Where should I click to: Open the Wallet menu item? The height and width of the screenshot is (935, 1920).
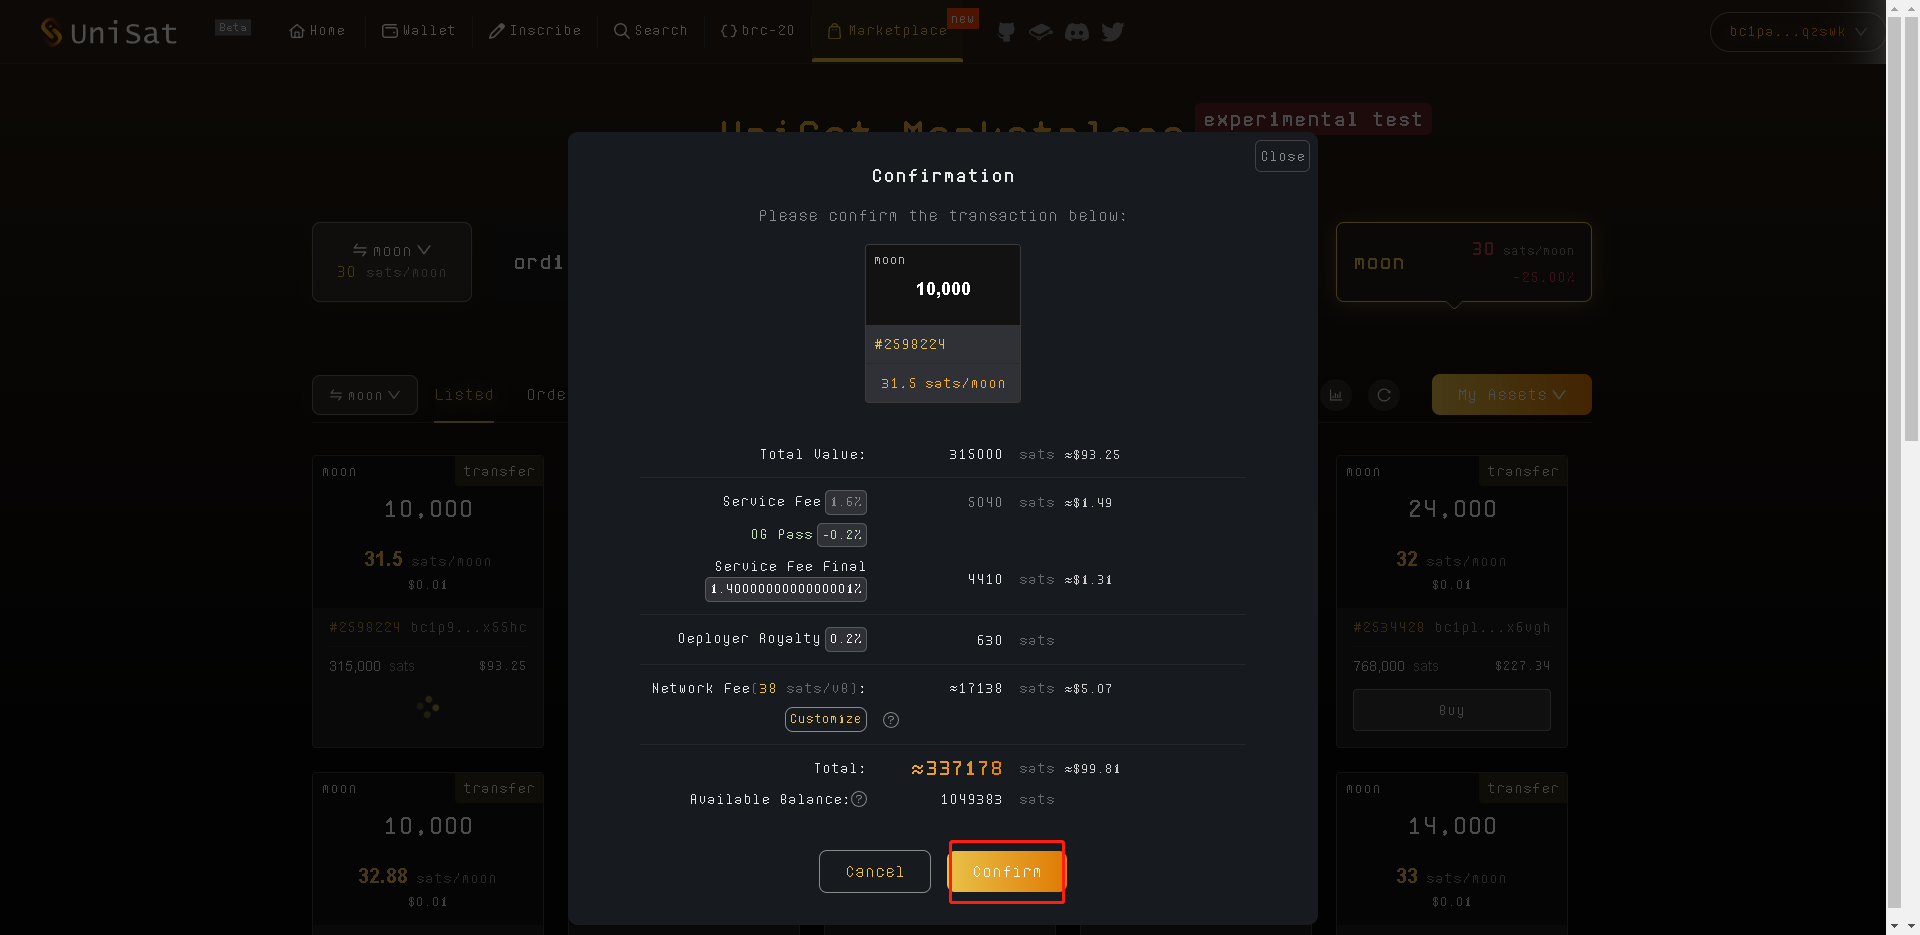coord(418,31)
